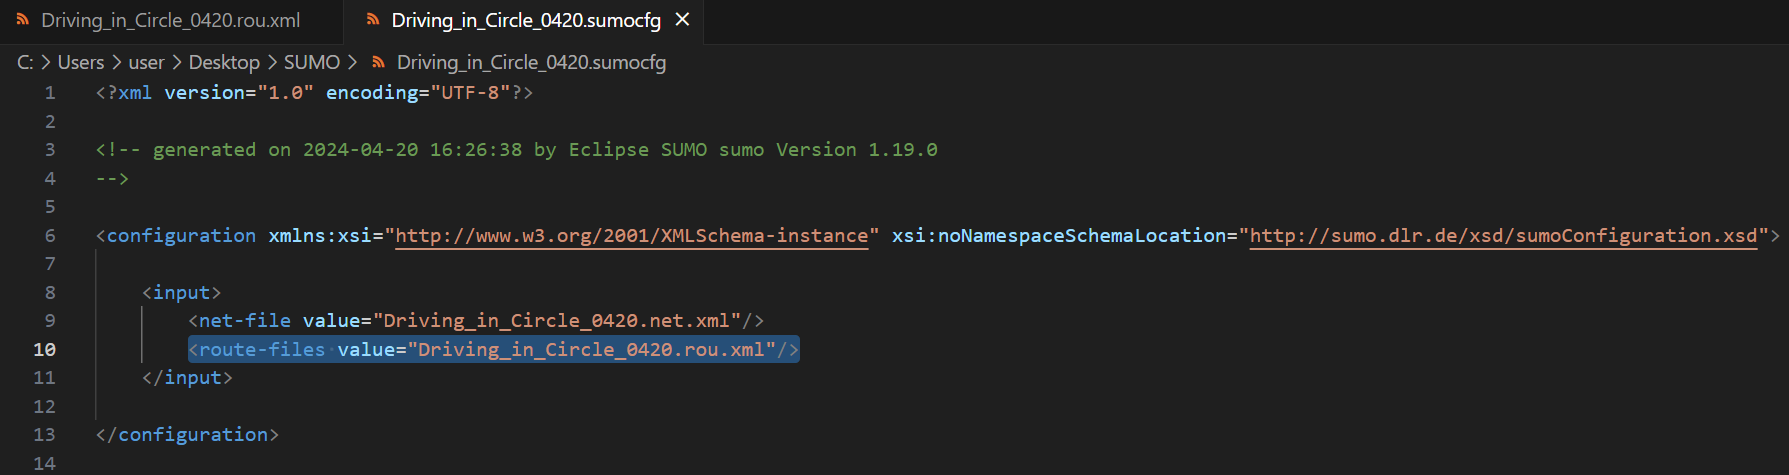The image size is (1789, 475).
Task: Open the C: breadcrumb segment
Action: pos(25,62)
